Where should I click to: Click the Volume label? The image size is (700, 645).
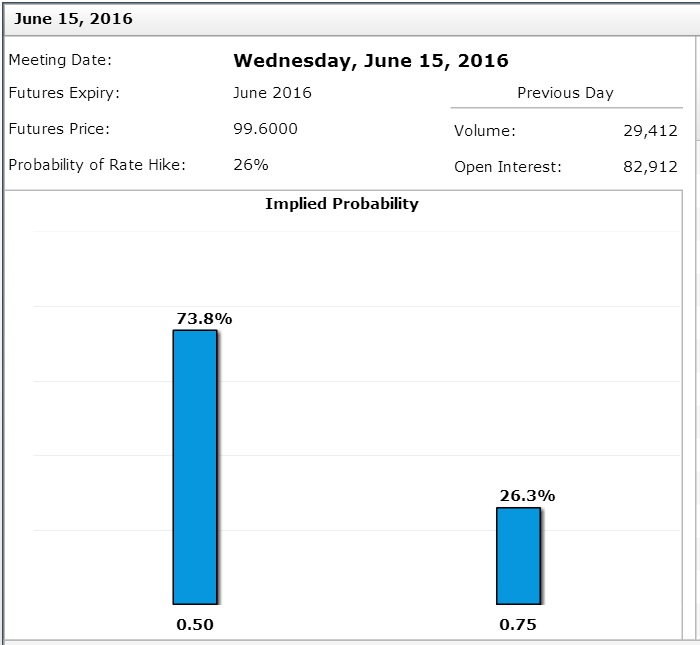[x=484, y=131]
